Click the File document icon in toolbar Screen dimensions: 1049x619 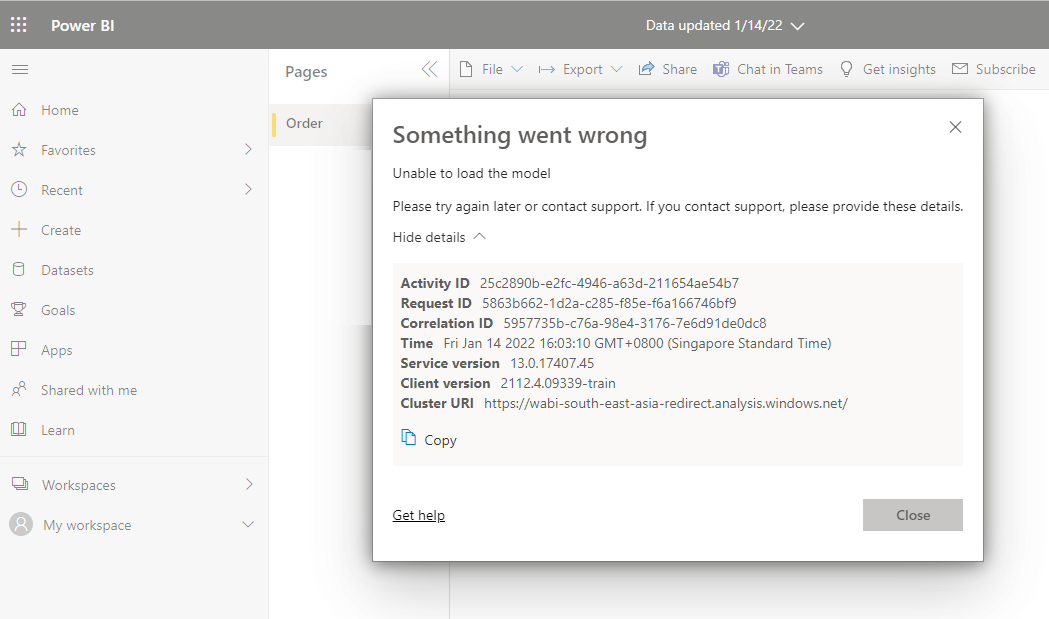pos(466,69)
